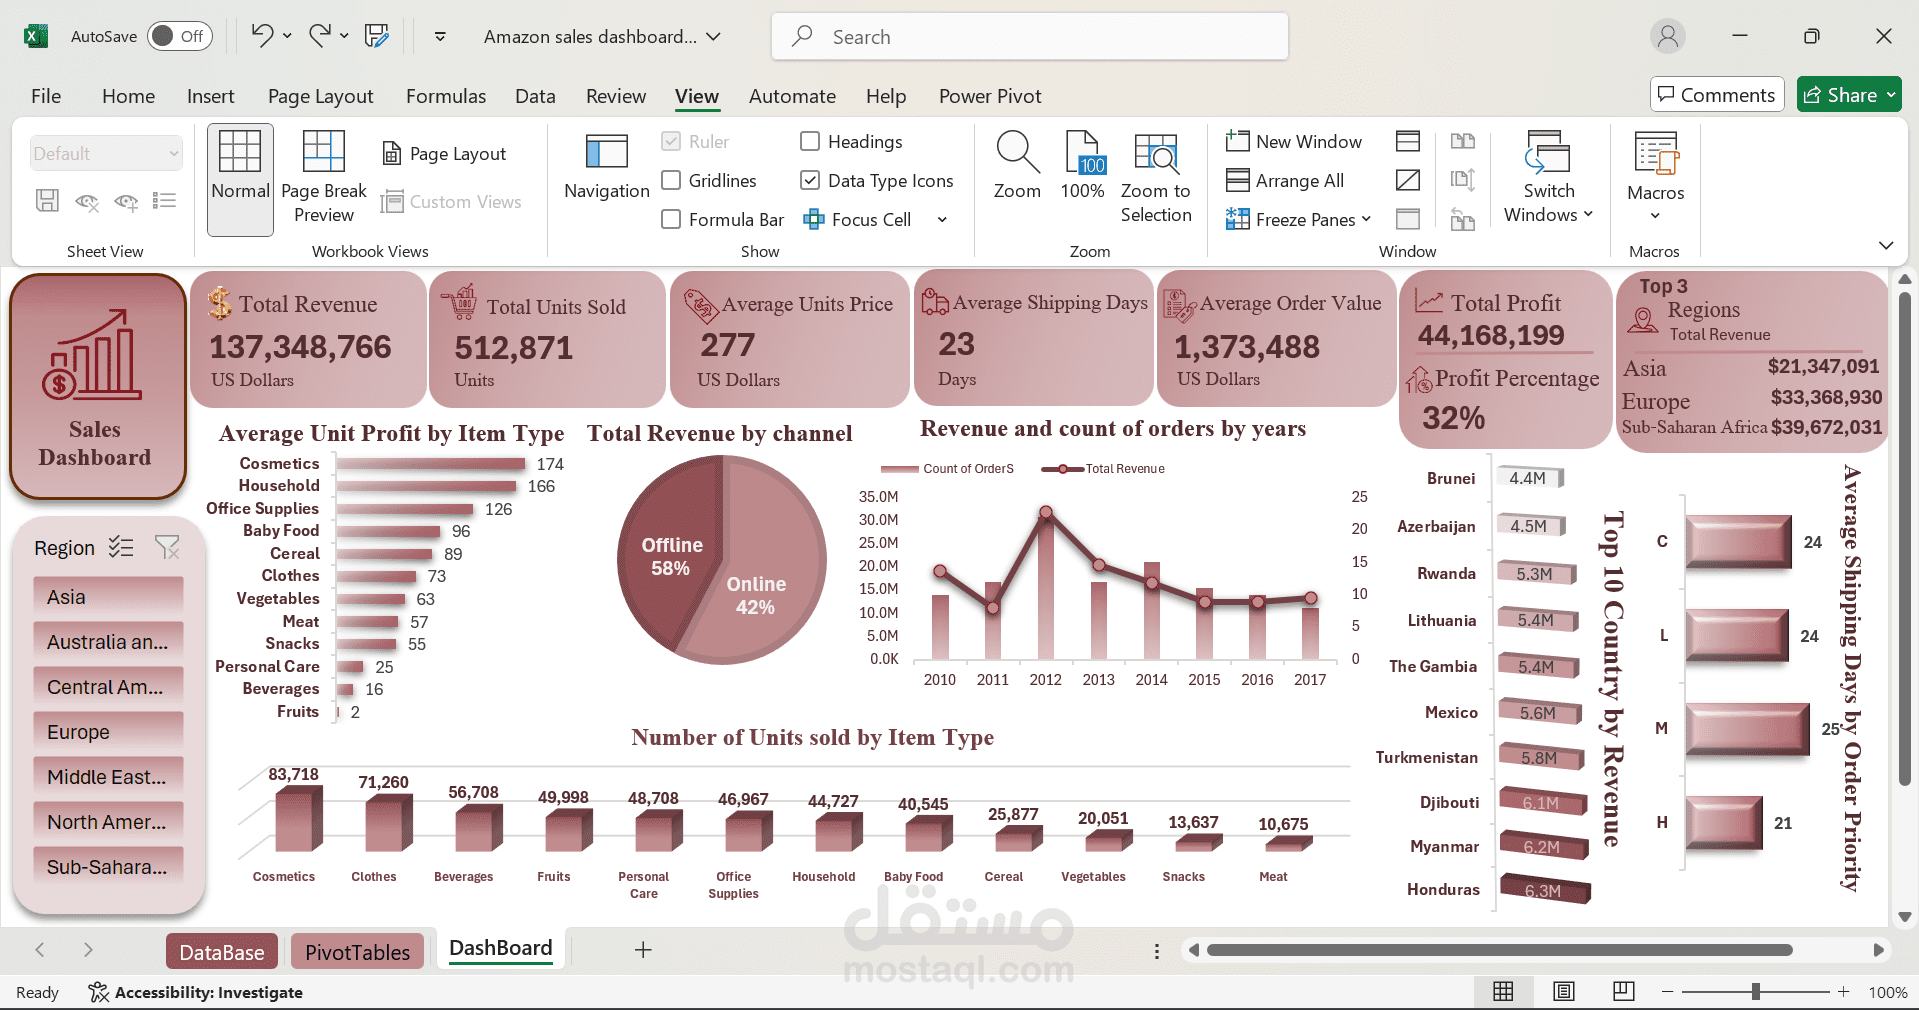The height and width of the screenshot is (1010, 1919).
Task: Open the Switch Windows dropdown
Action: [x=1548, y=178]
